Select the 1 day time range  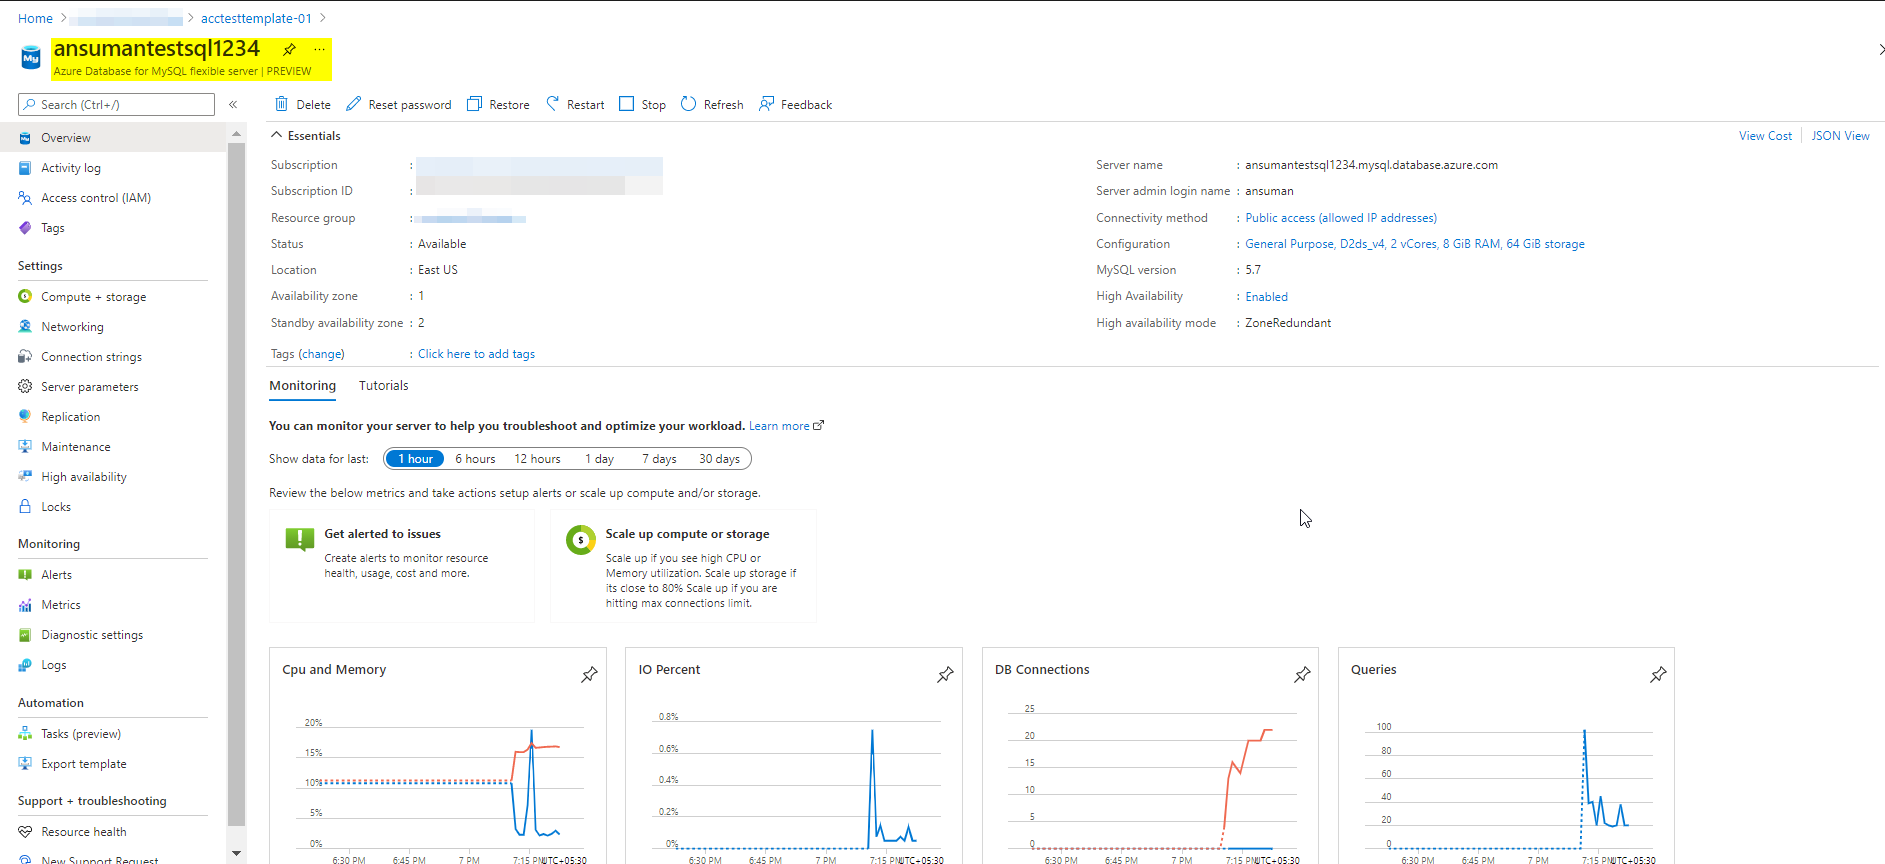[x=599, y=459]
